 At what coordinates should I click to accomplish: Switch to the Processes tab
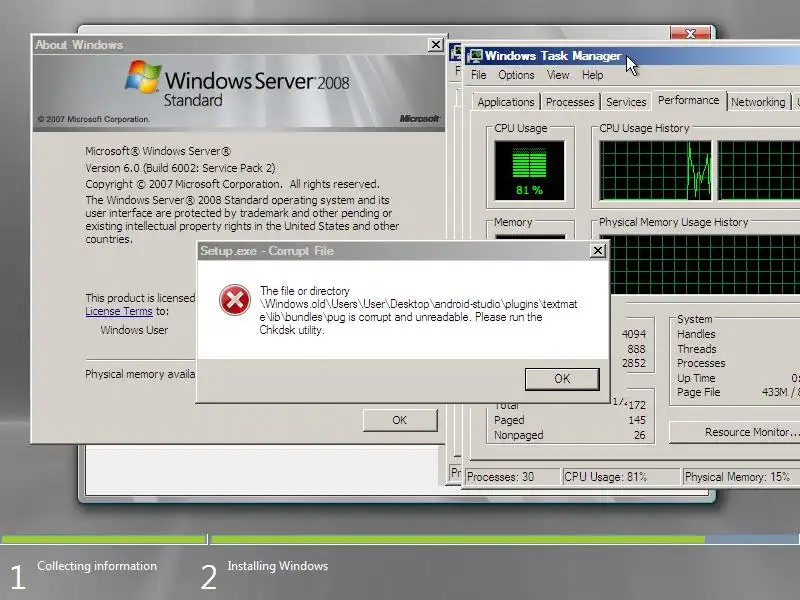570,102
